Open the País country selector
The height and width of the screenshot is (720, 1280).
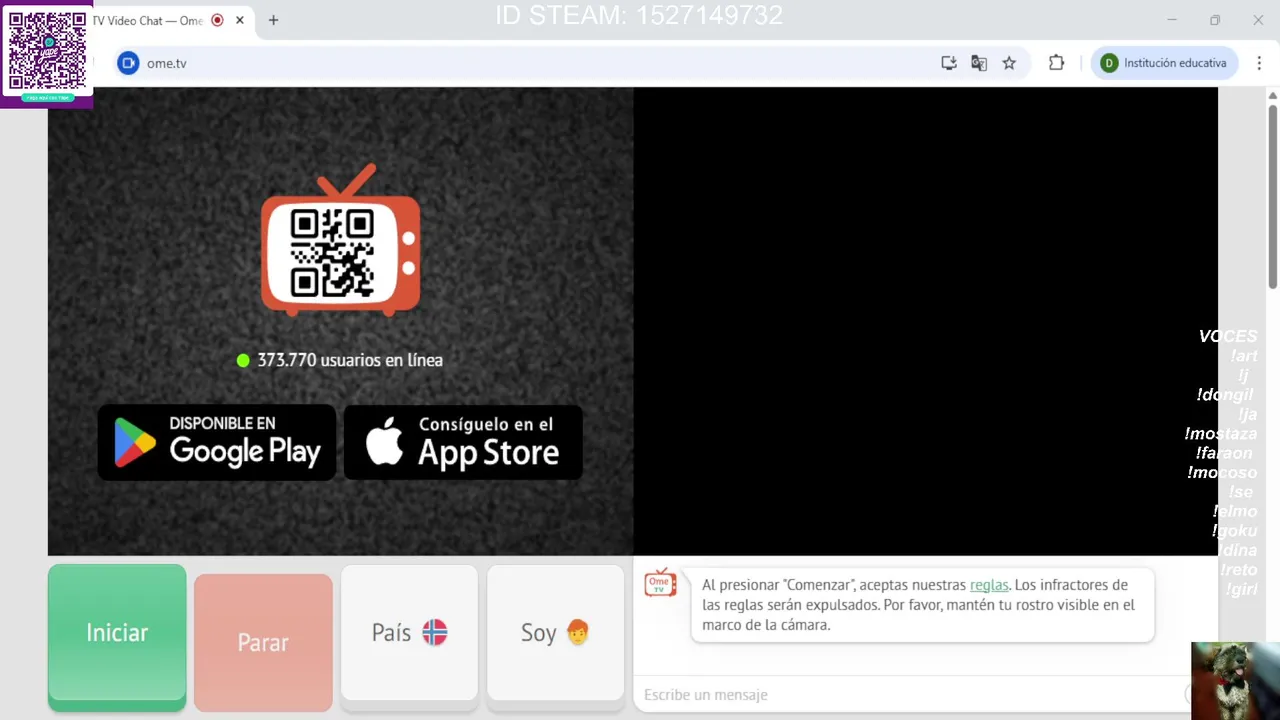click(409, 633)
